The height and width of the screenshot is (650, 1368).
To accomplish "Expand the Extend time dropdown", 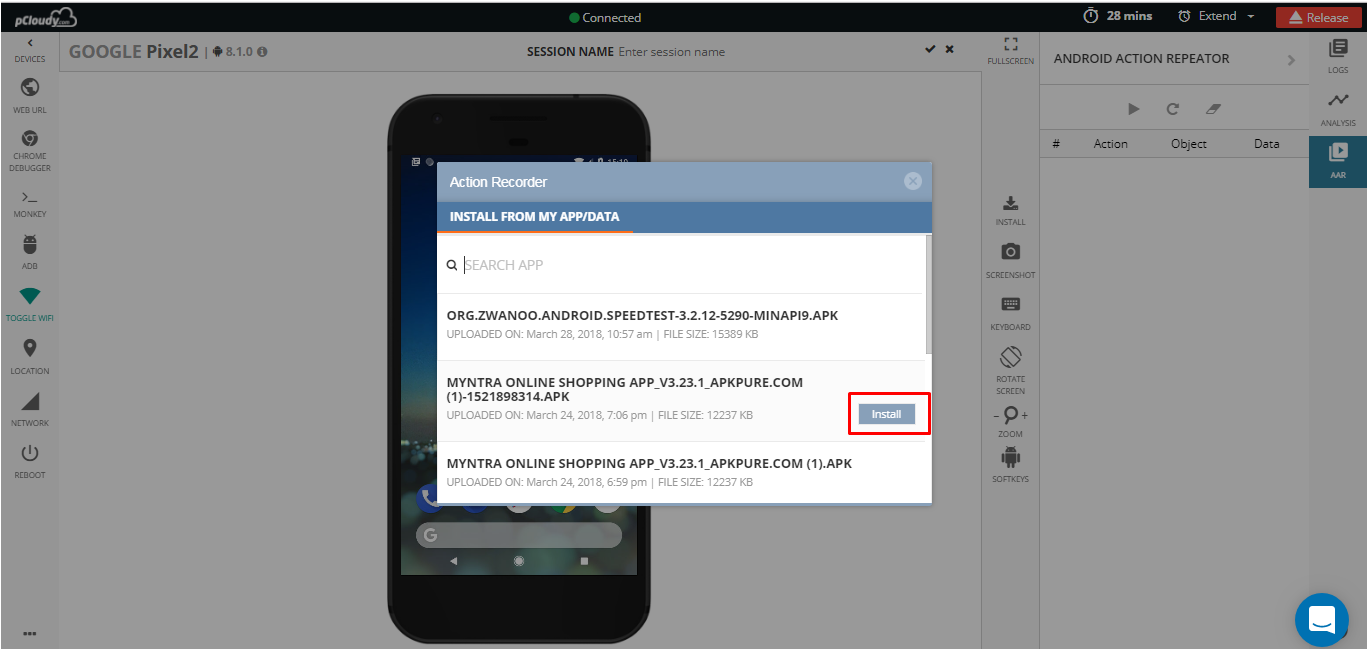I will pos(1216,16).
